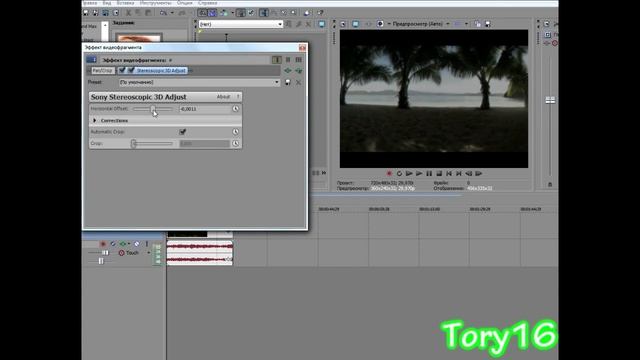Solo the audio track

pyautogui.click(x=147, y=244)
